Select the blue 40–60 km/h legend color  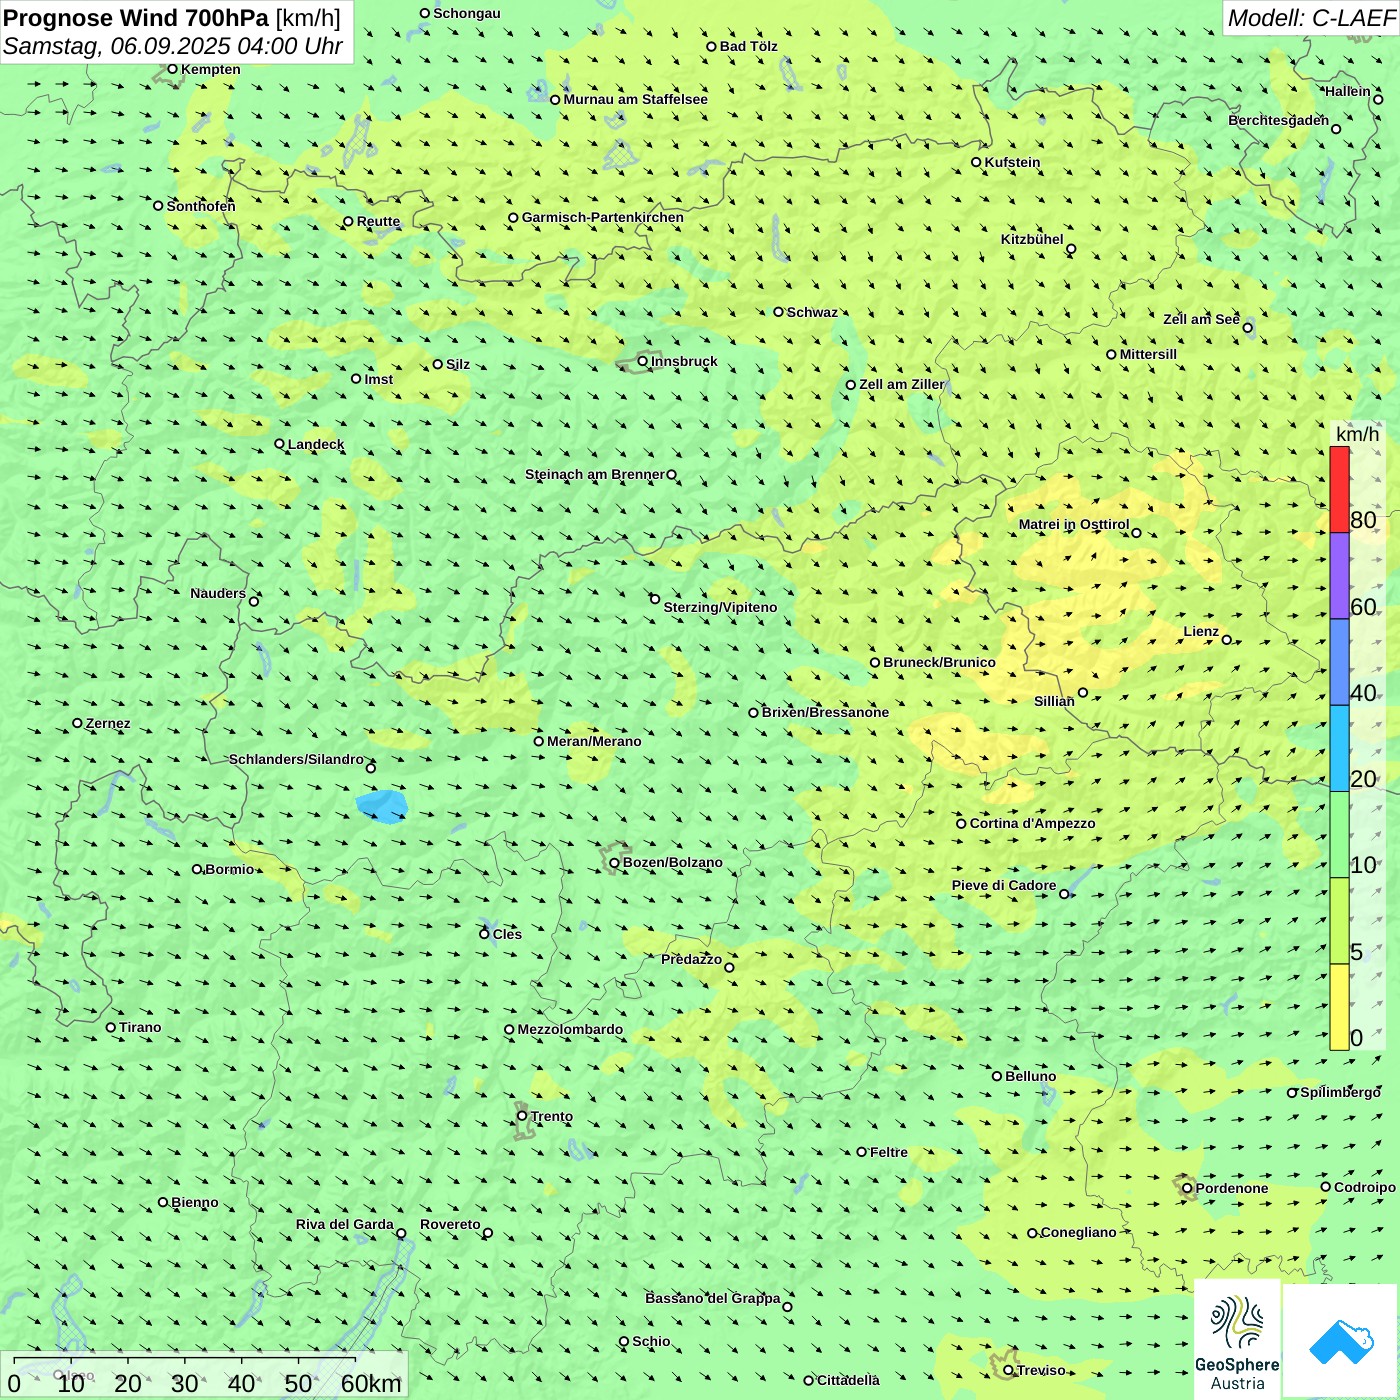[1339, 662]
